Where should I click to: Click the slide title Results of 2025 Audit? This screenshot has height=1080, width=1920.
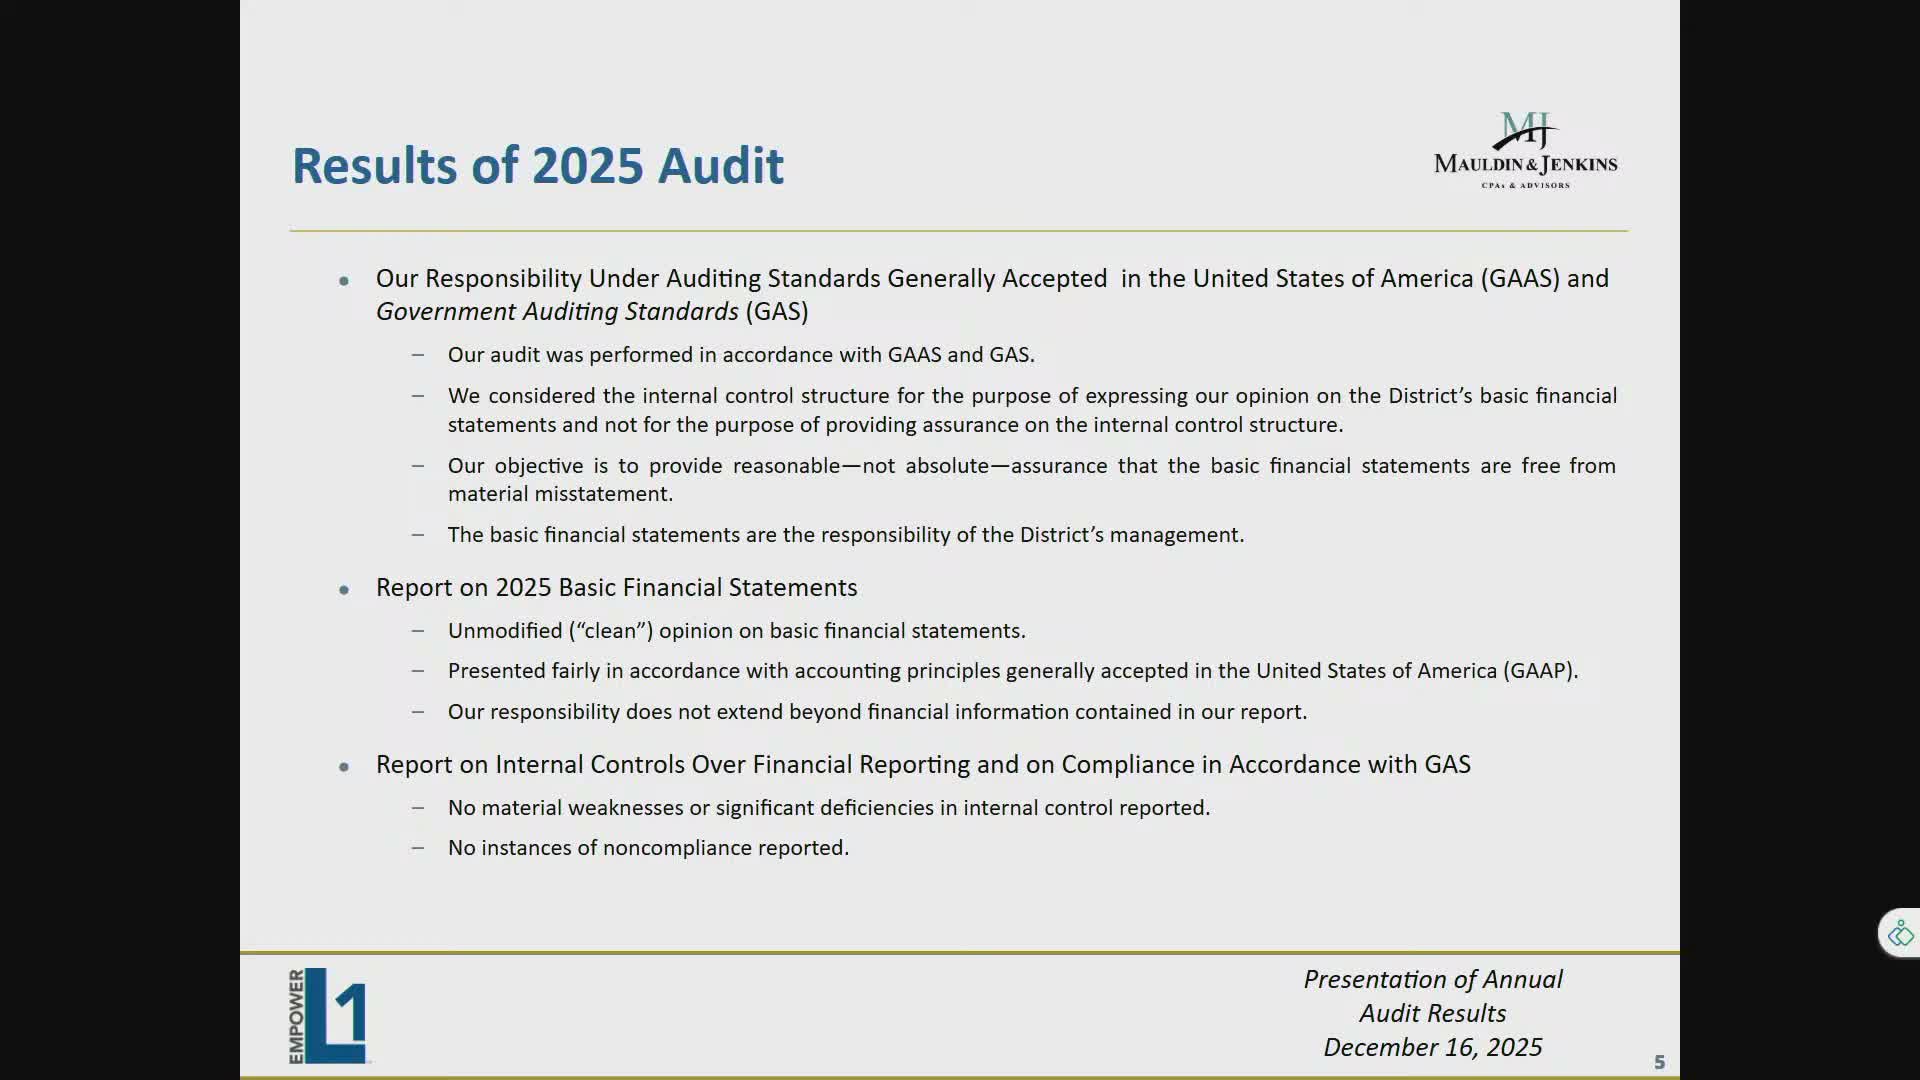click(x=537, y=166)
